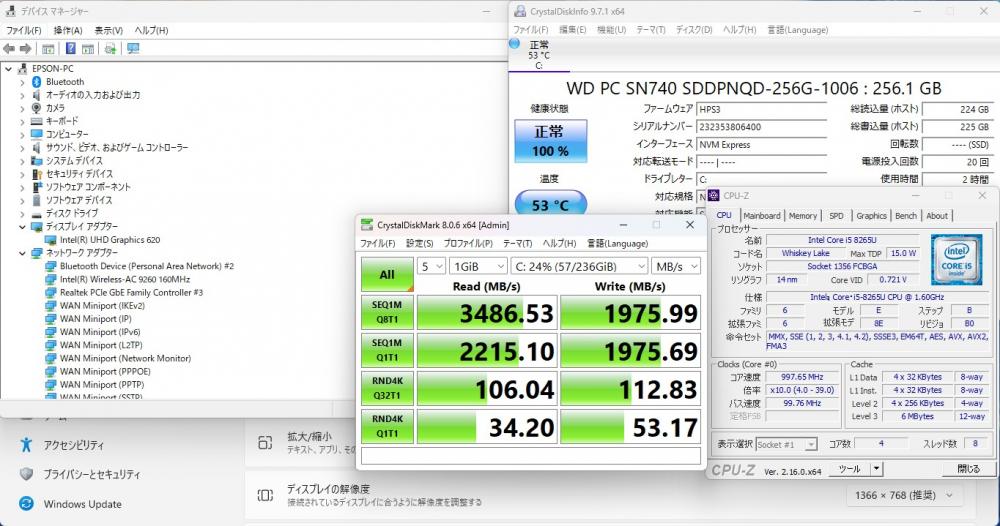Open the 1GiB test size dropdown
Image resolution: width=1000 pixels, height=526 pixels.
(478, 267)
